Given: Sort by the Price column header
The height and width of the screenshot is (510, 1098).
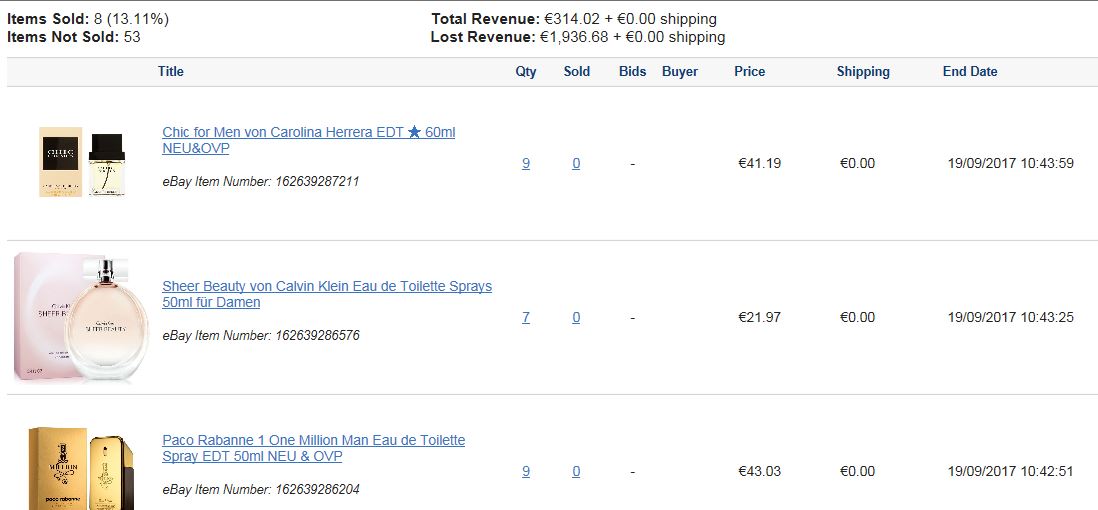Looking at the screenshot, I should (x=749, y=71).
